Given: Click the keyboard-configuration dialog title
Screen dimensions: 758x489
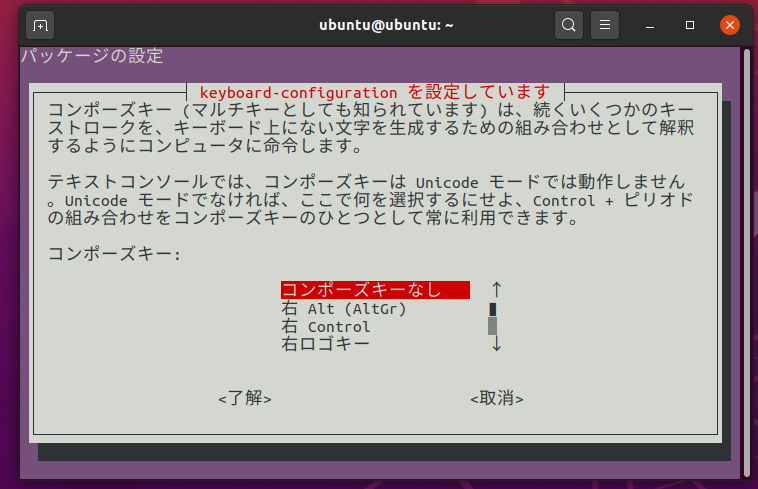Looking at the screenshot, I should tap(375, 92).
